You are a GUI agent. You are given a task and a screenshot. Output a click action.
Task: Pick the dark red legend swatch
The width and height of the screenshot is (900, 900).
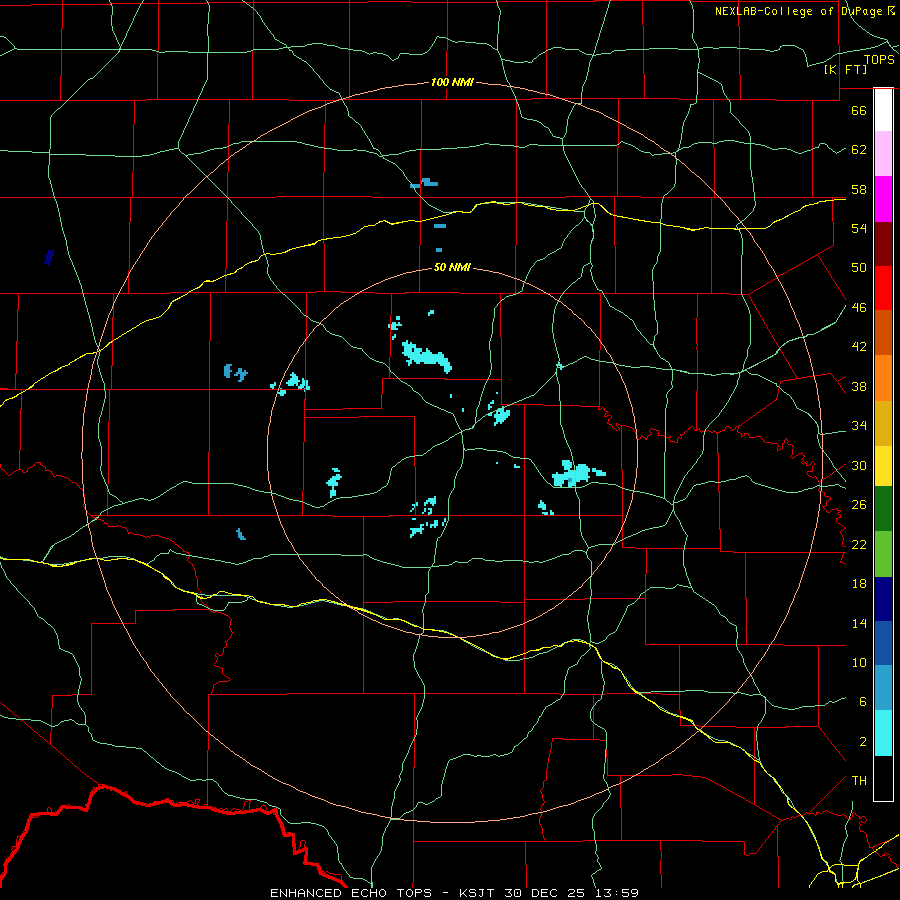(883, 244)
